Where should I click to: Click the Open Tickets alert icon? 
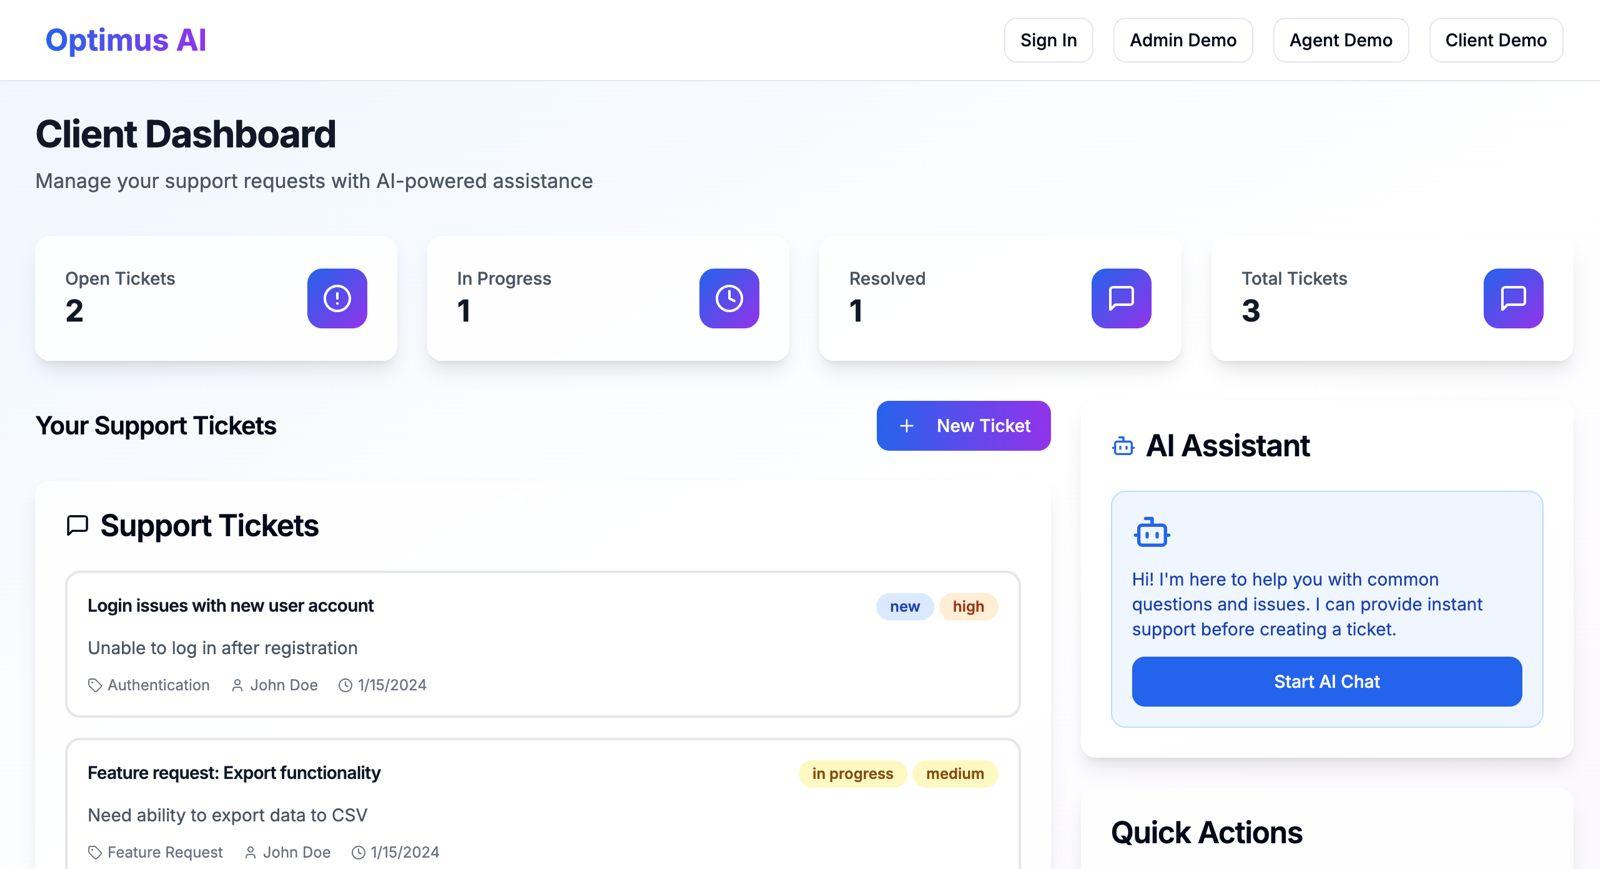337,298
